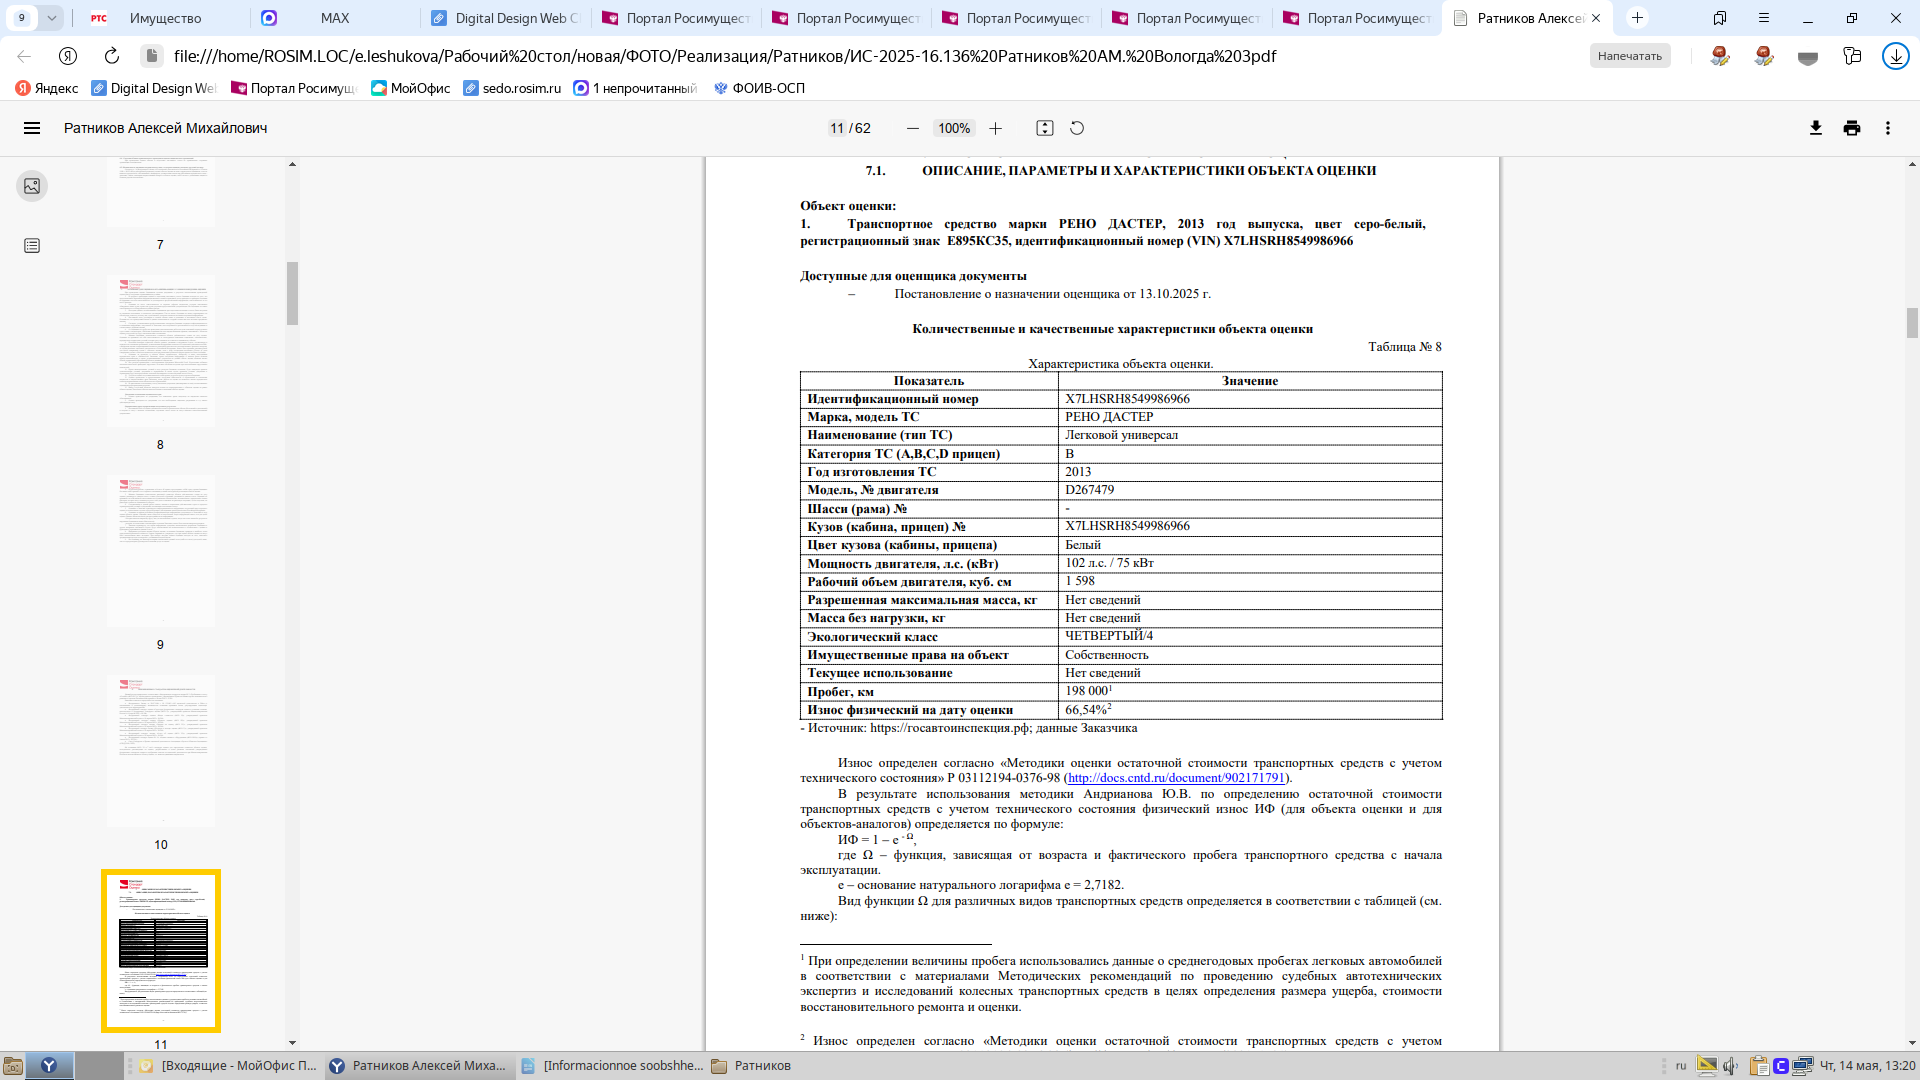Click the tab counter showing 9
1920x1080 pixels.
tap(21, 18)
